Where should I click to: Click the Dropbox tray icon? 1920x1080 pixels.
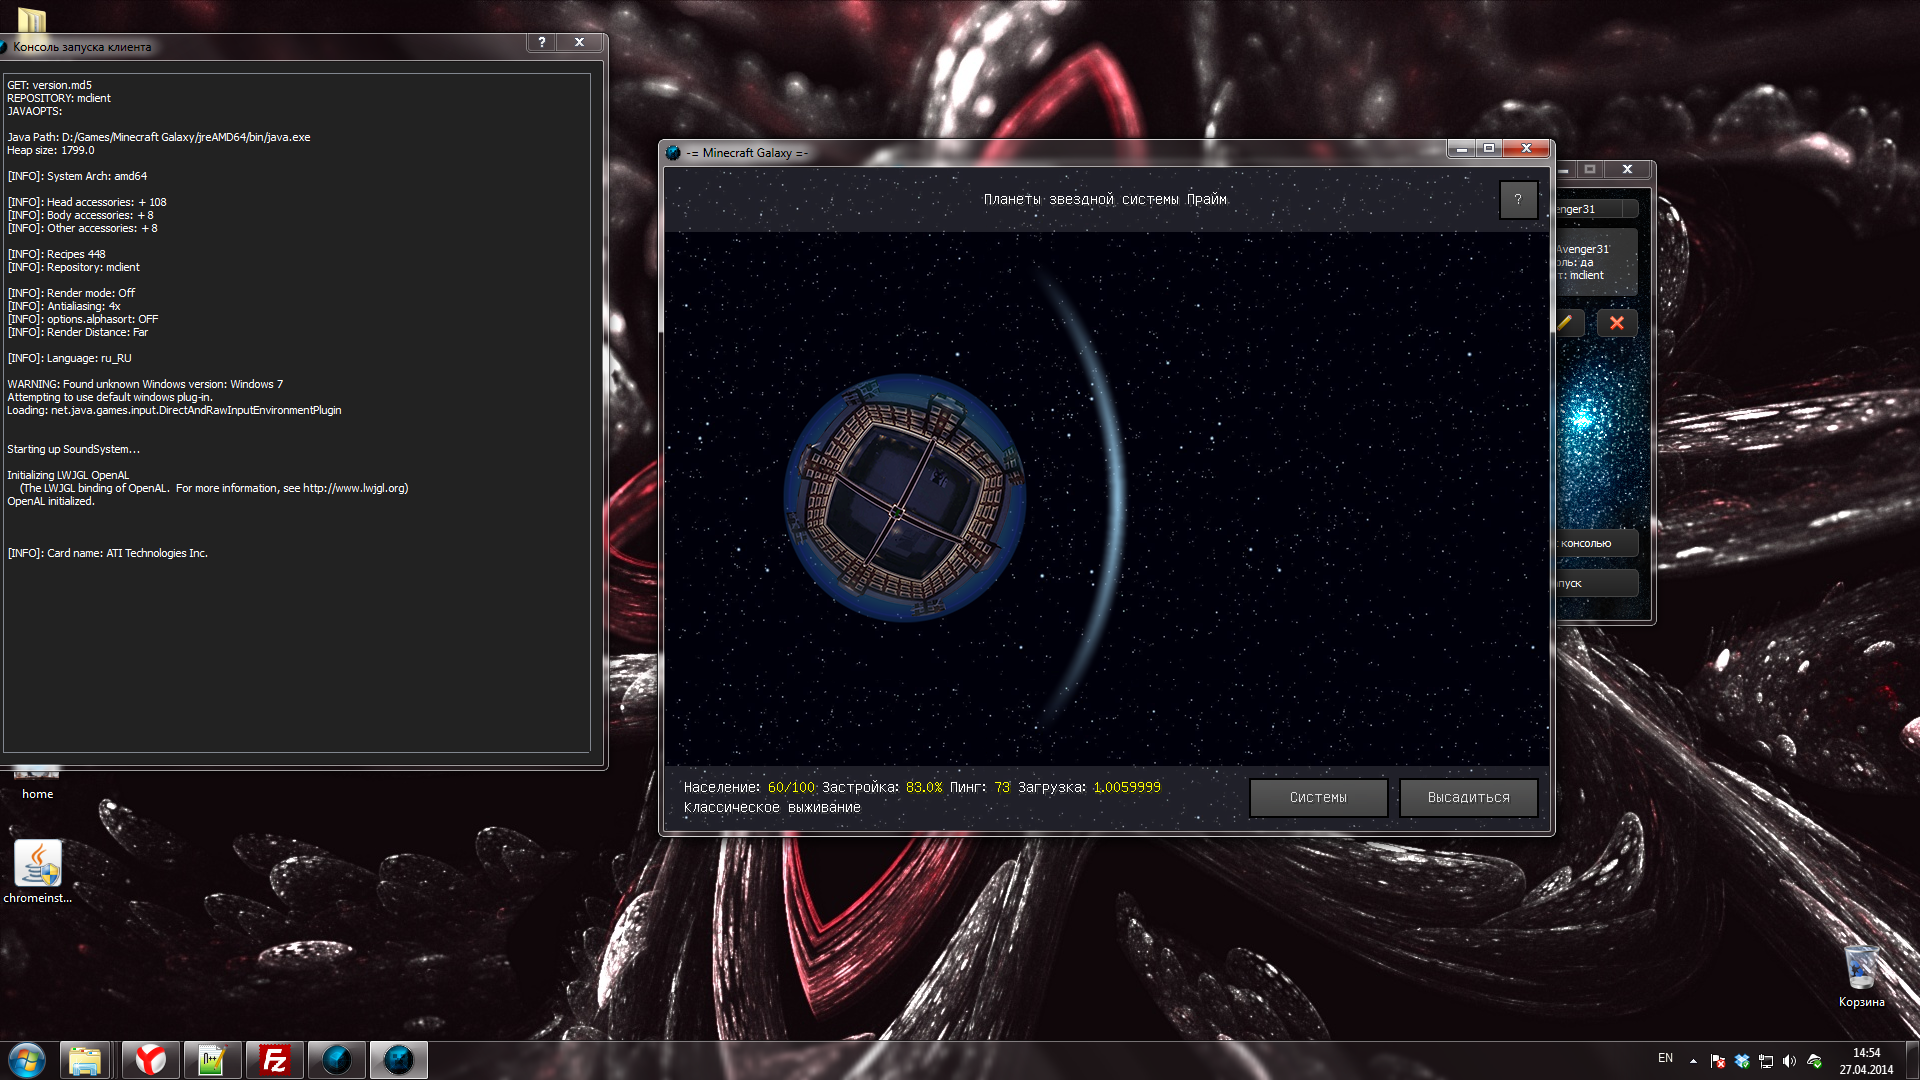[x=1742, y=1061]
